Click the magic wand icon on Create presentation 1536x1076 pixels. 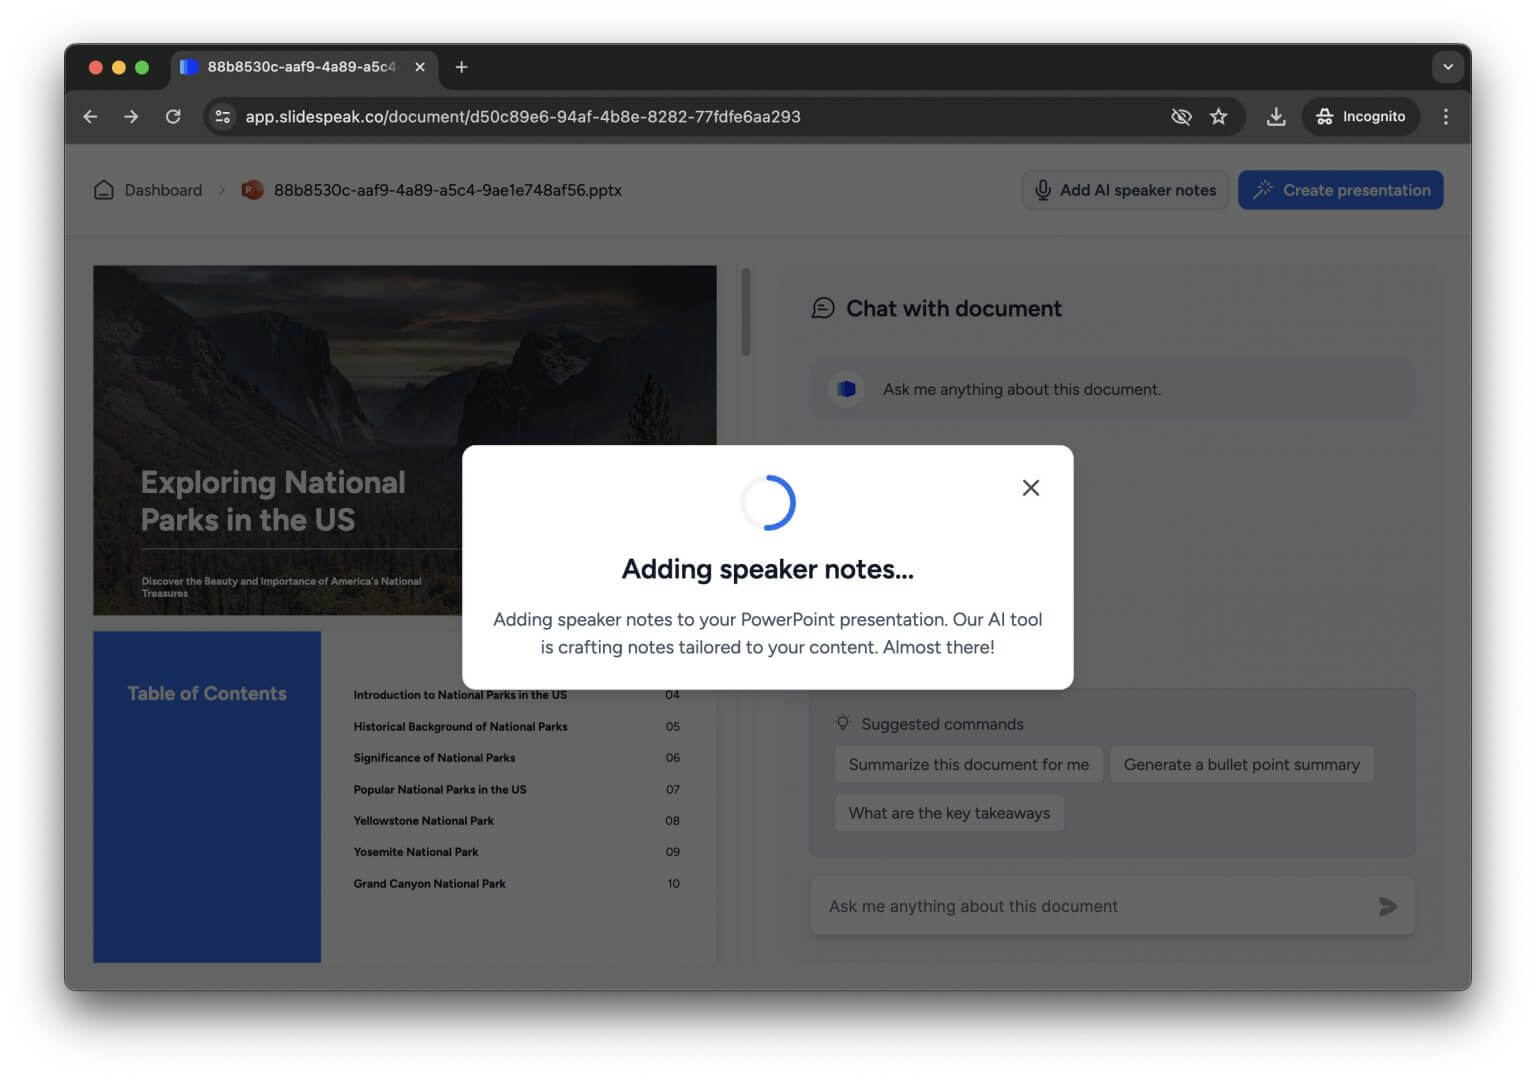[x=1263, y=189]
